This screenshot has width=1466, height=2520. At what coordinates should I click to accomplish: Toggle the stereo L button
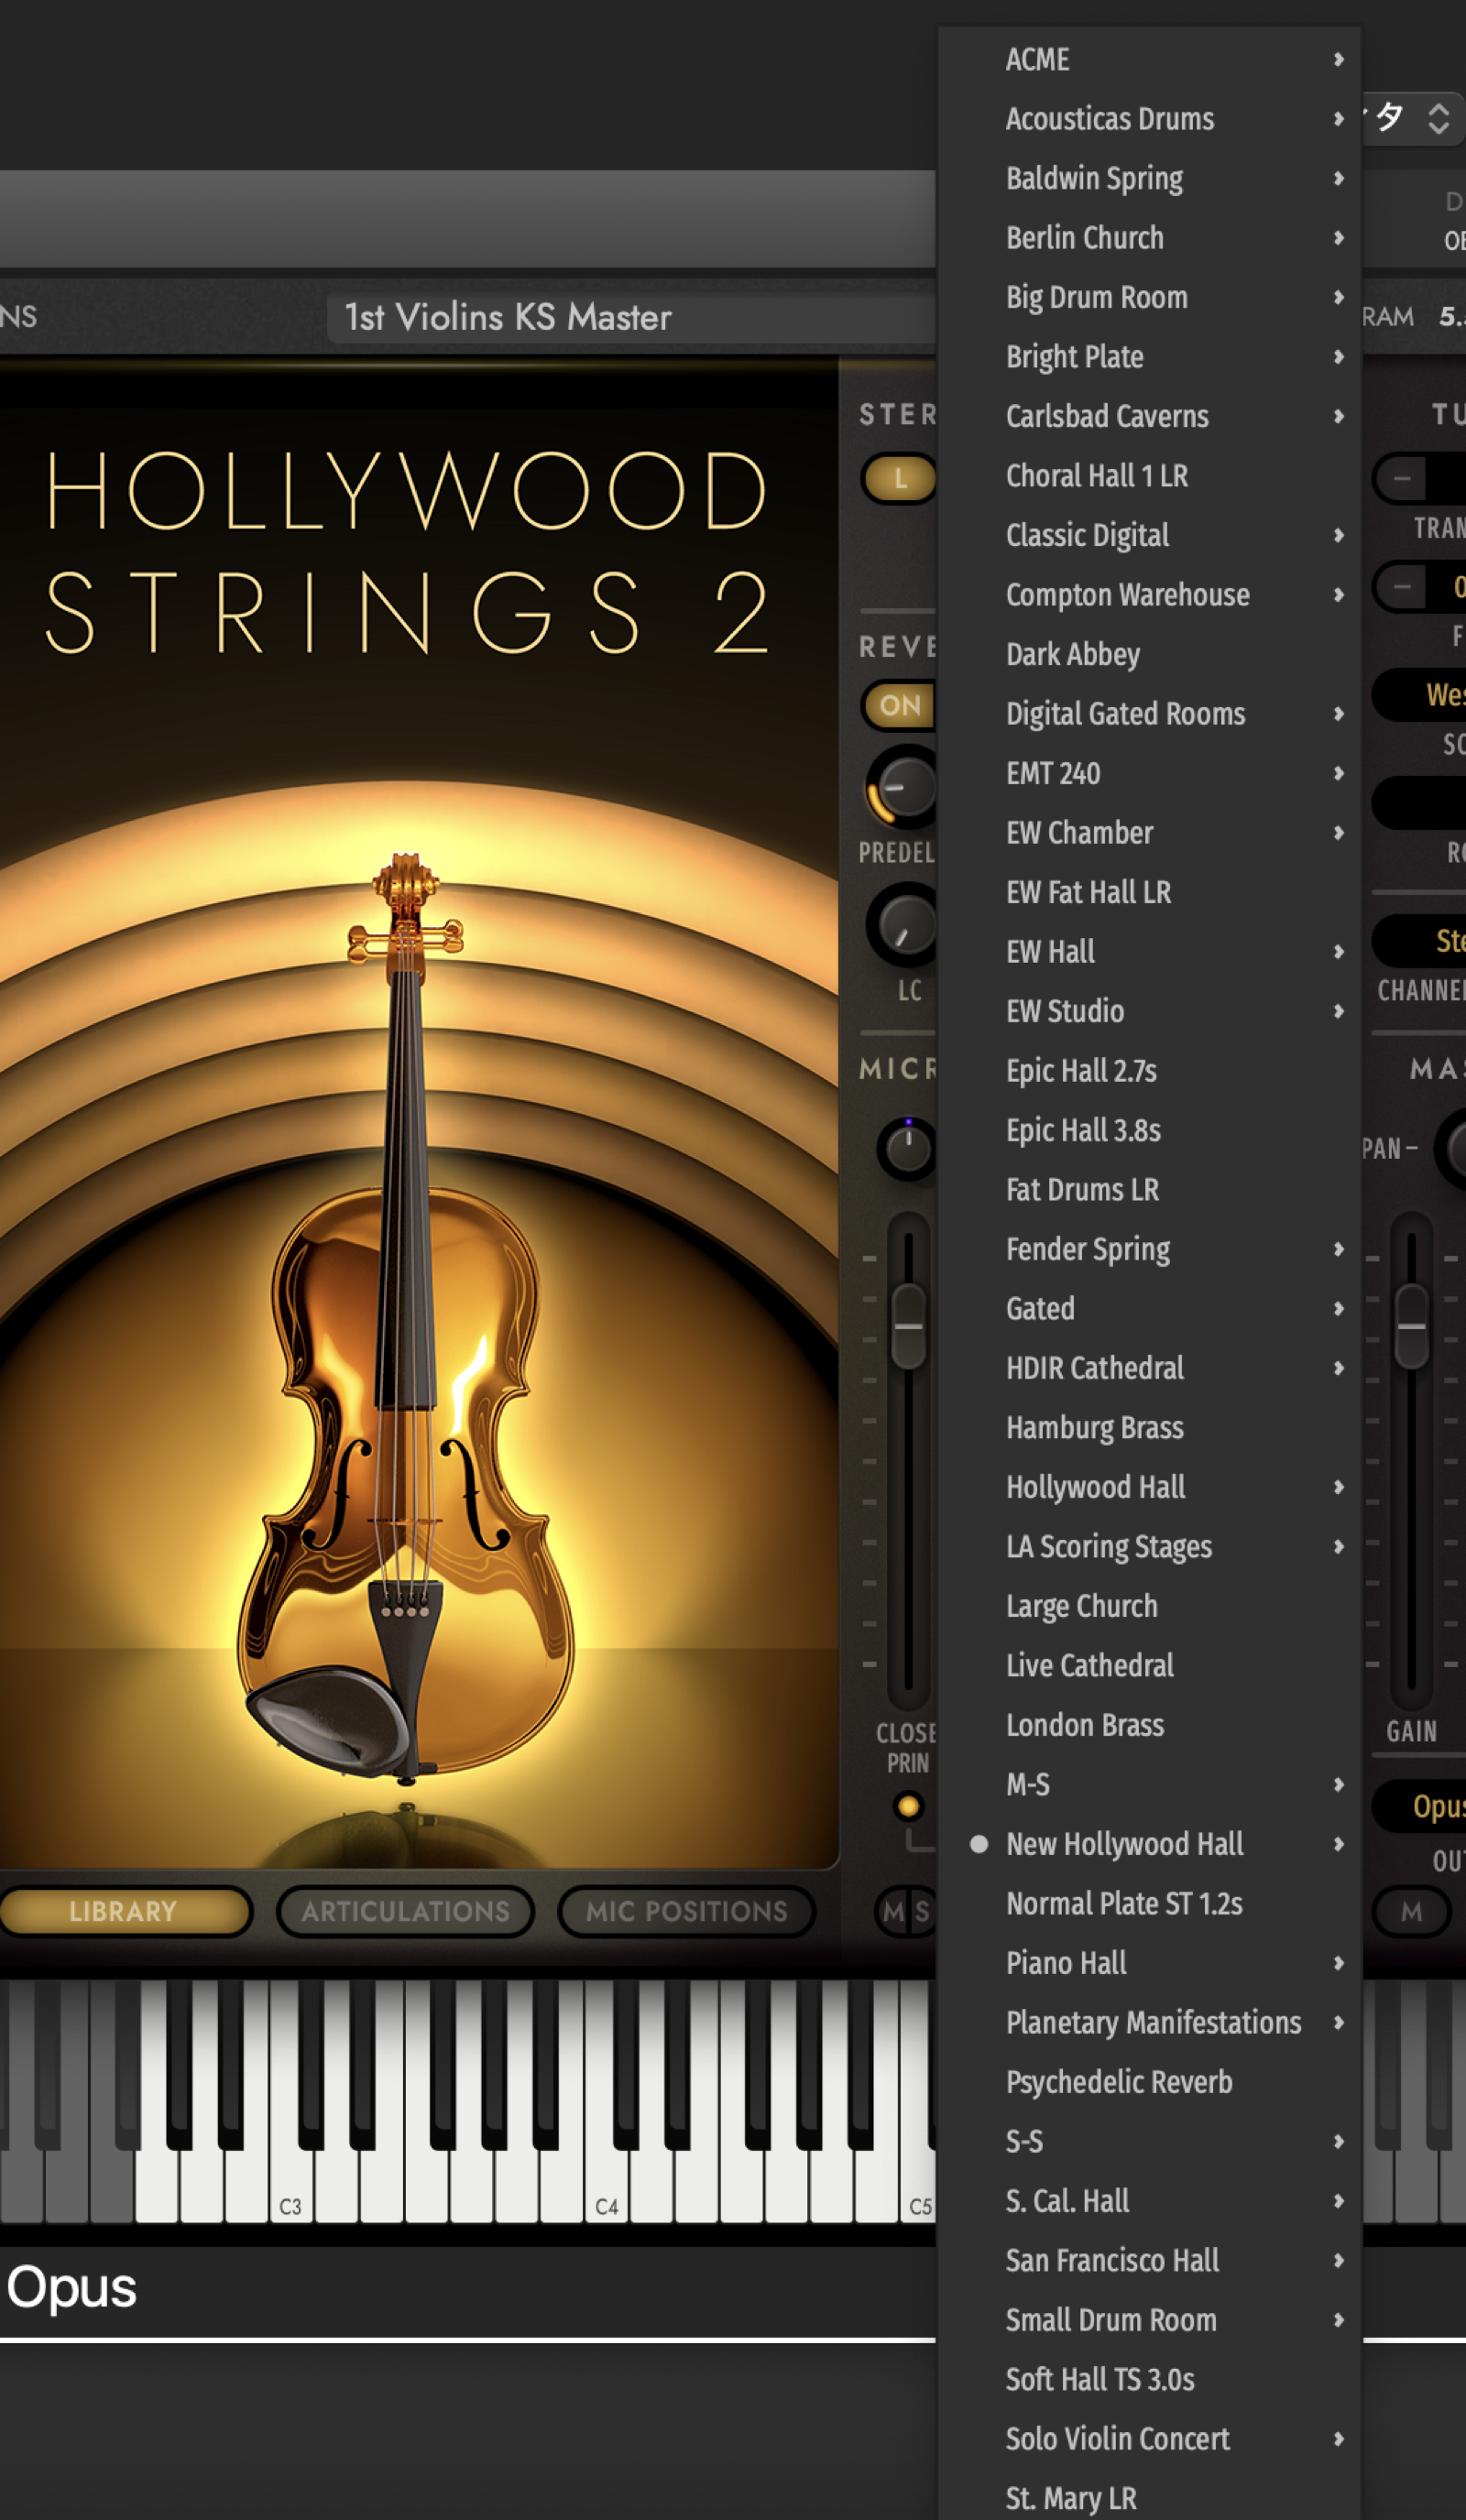pyautogui.click(x=899, y=479)
